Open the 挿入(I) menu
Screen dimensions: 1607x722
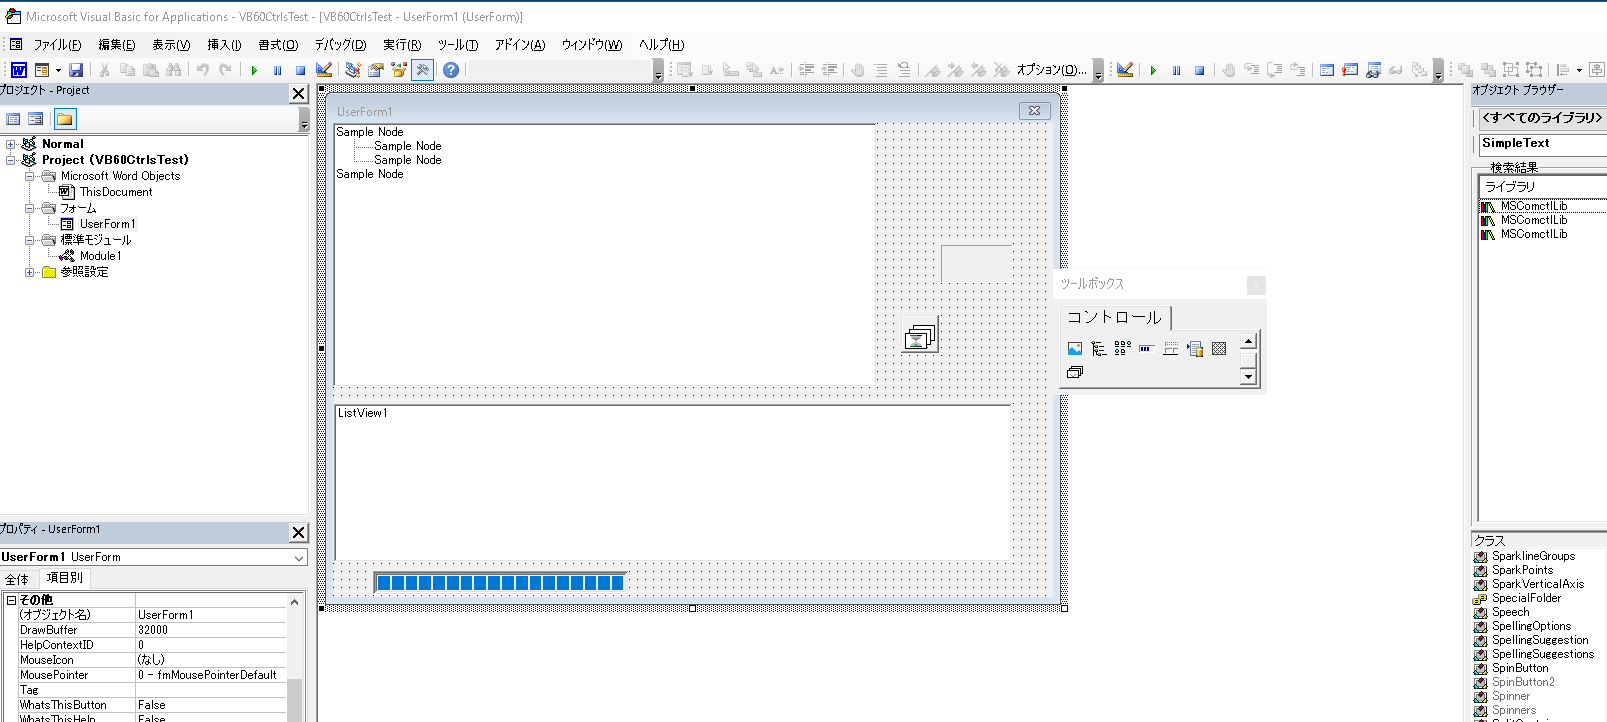coord(224,45)
